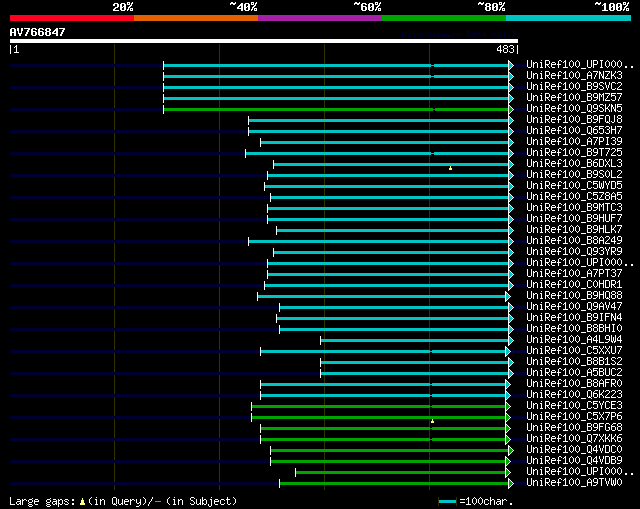Screen dimensions: 640x509
Task: Open the UniRef100_Q653H7 hit link
Action: point(574,131)
